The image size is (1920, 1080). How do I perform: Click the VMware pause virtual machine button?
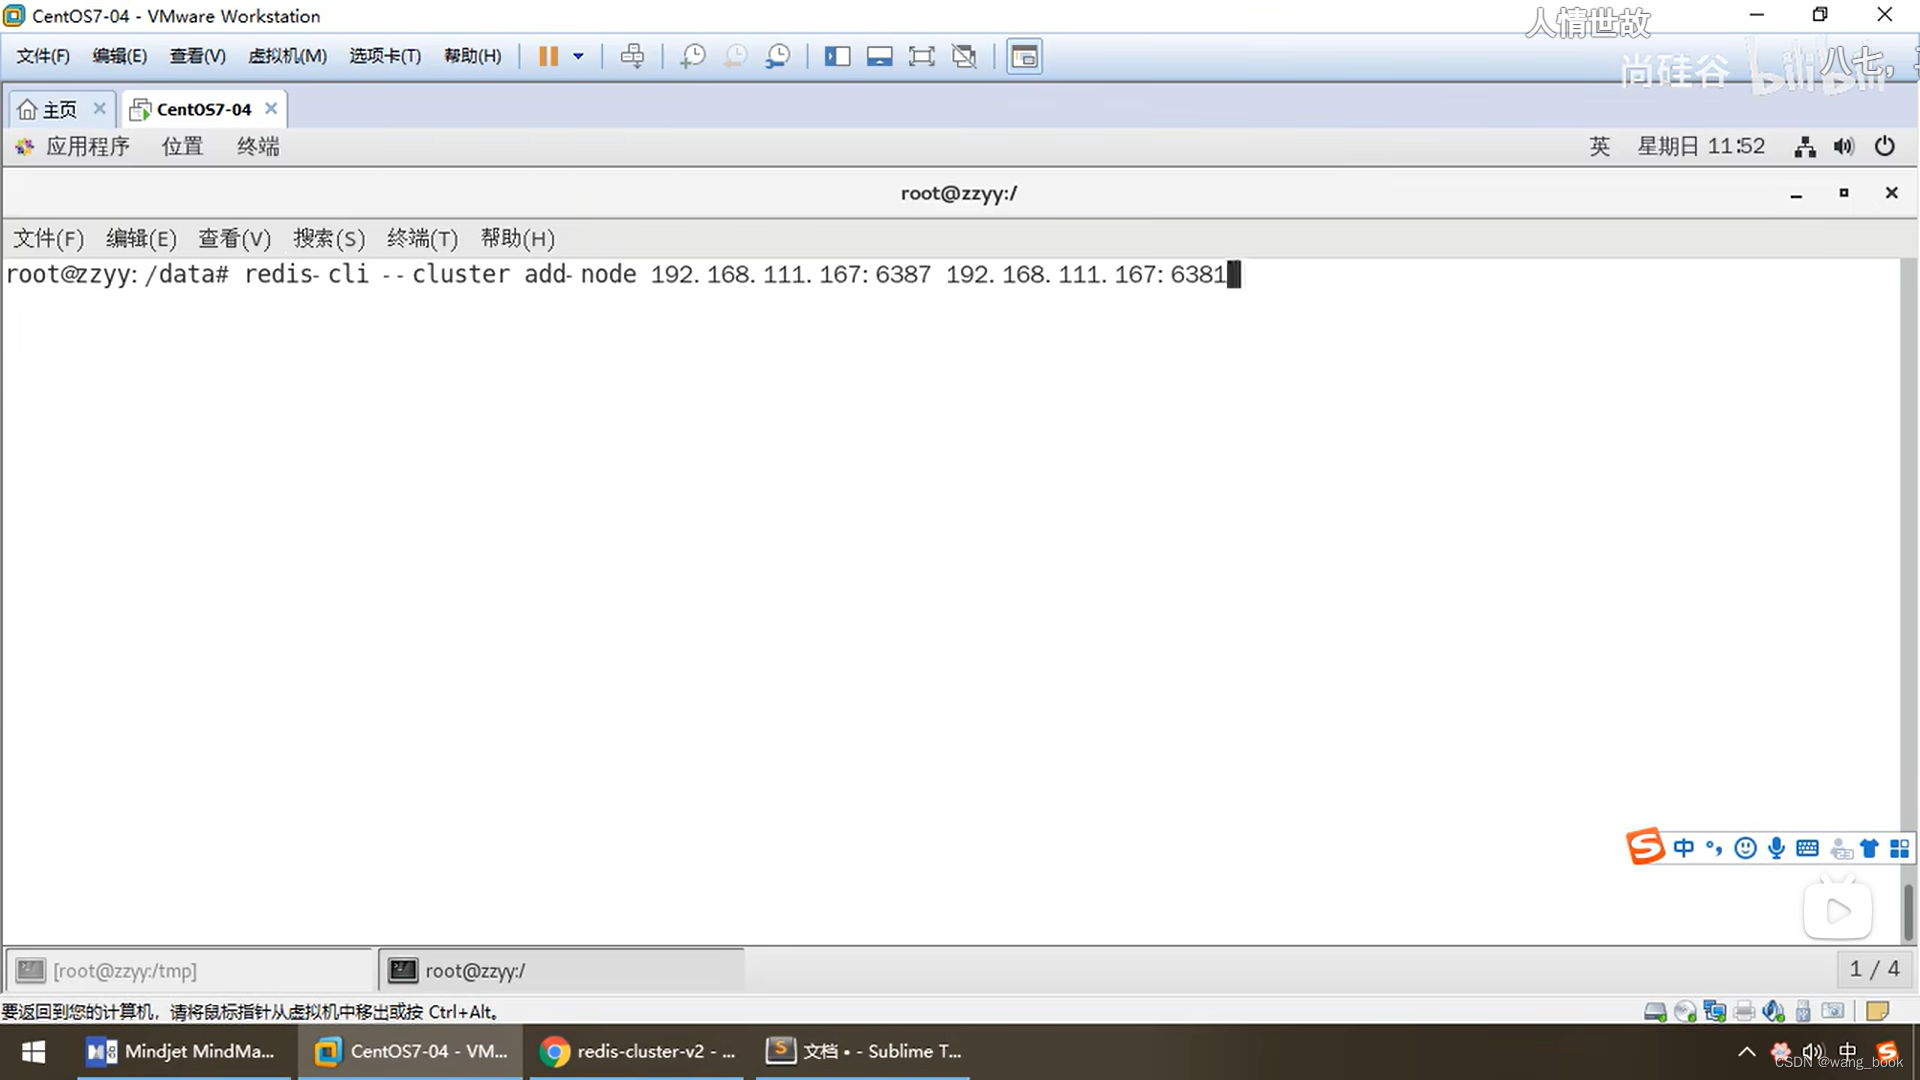pos(548,56)
